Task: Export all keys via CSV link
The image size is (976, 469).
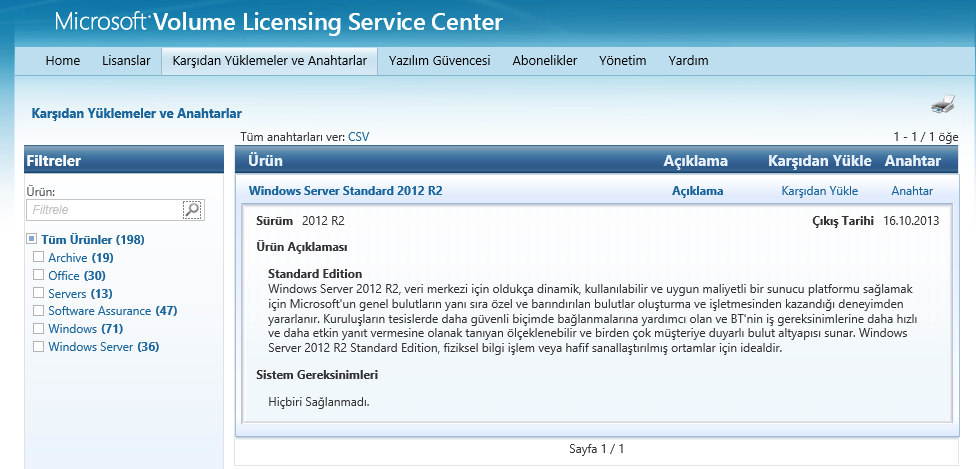Action: pyautogui.click(x=358, y=137)
